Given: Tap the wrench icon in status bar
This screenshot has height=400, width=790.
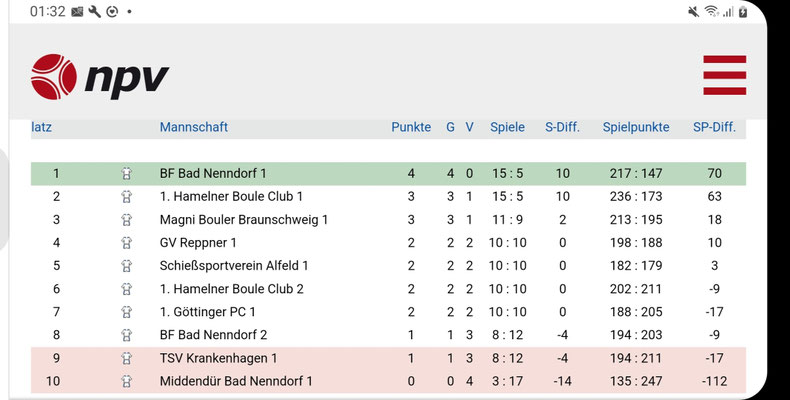Looking at the screenshot, I should [95, 11].
